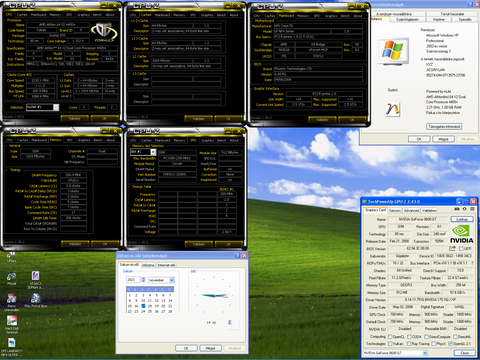
Task: Click the time stepper in date dialog
Action: [x=229, y=322]
